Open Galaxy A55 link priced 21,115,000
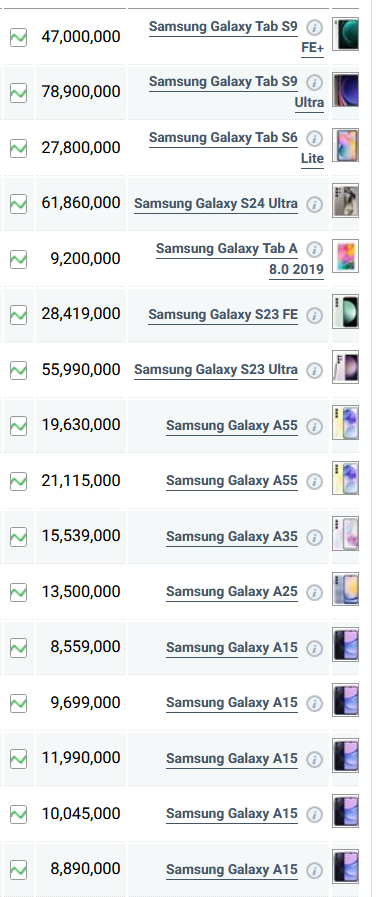The height and width of the screenshot is (897, 377). click(232, 481)
